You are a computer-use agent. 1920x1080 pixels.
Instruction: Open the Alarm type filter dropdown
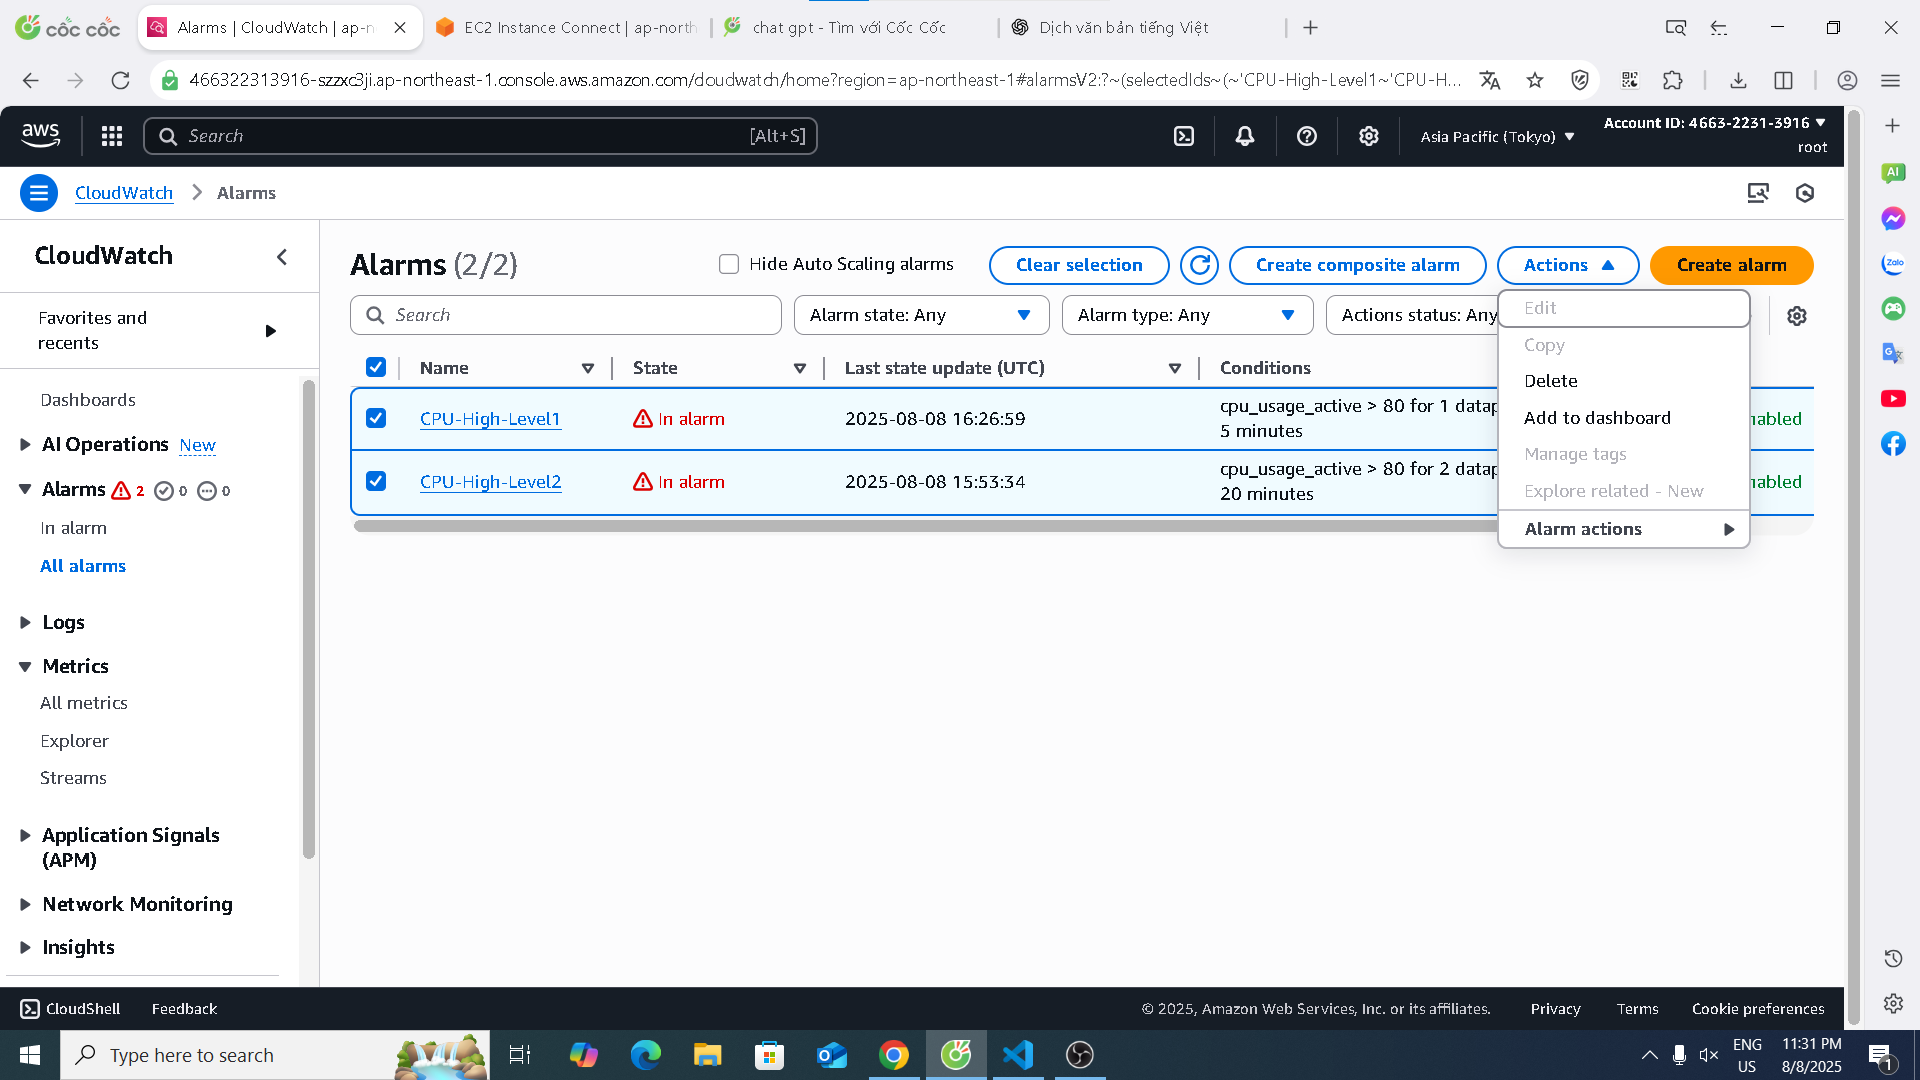pos(1187,315)
